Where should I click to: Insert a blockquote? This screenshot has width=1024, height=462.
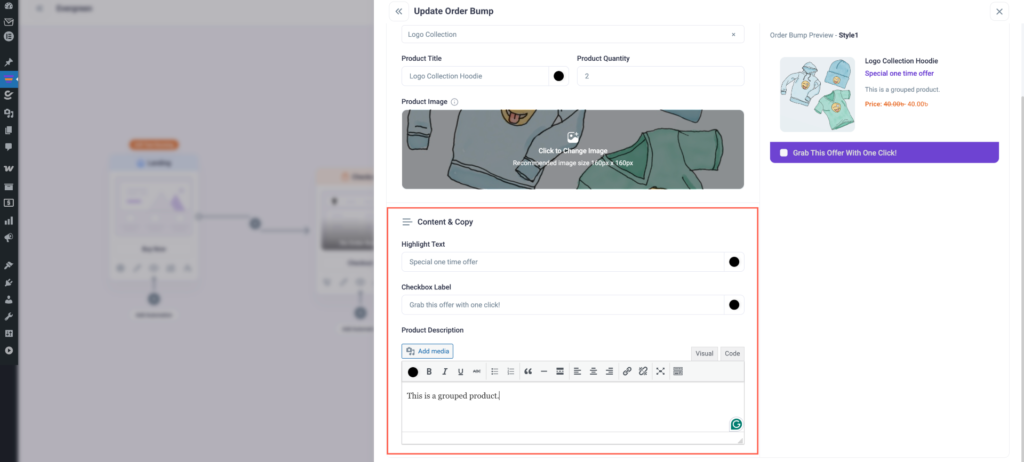(528, 371)
